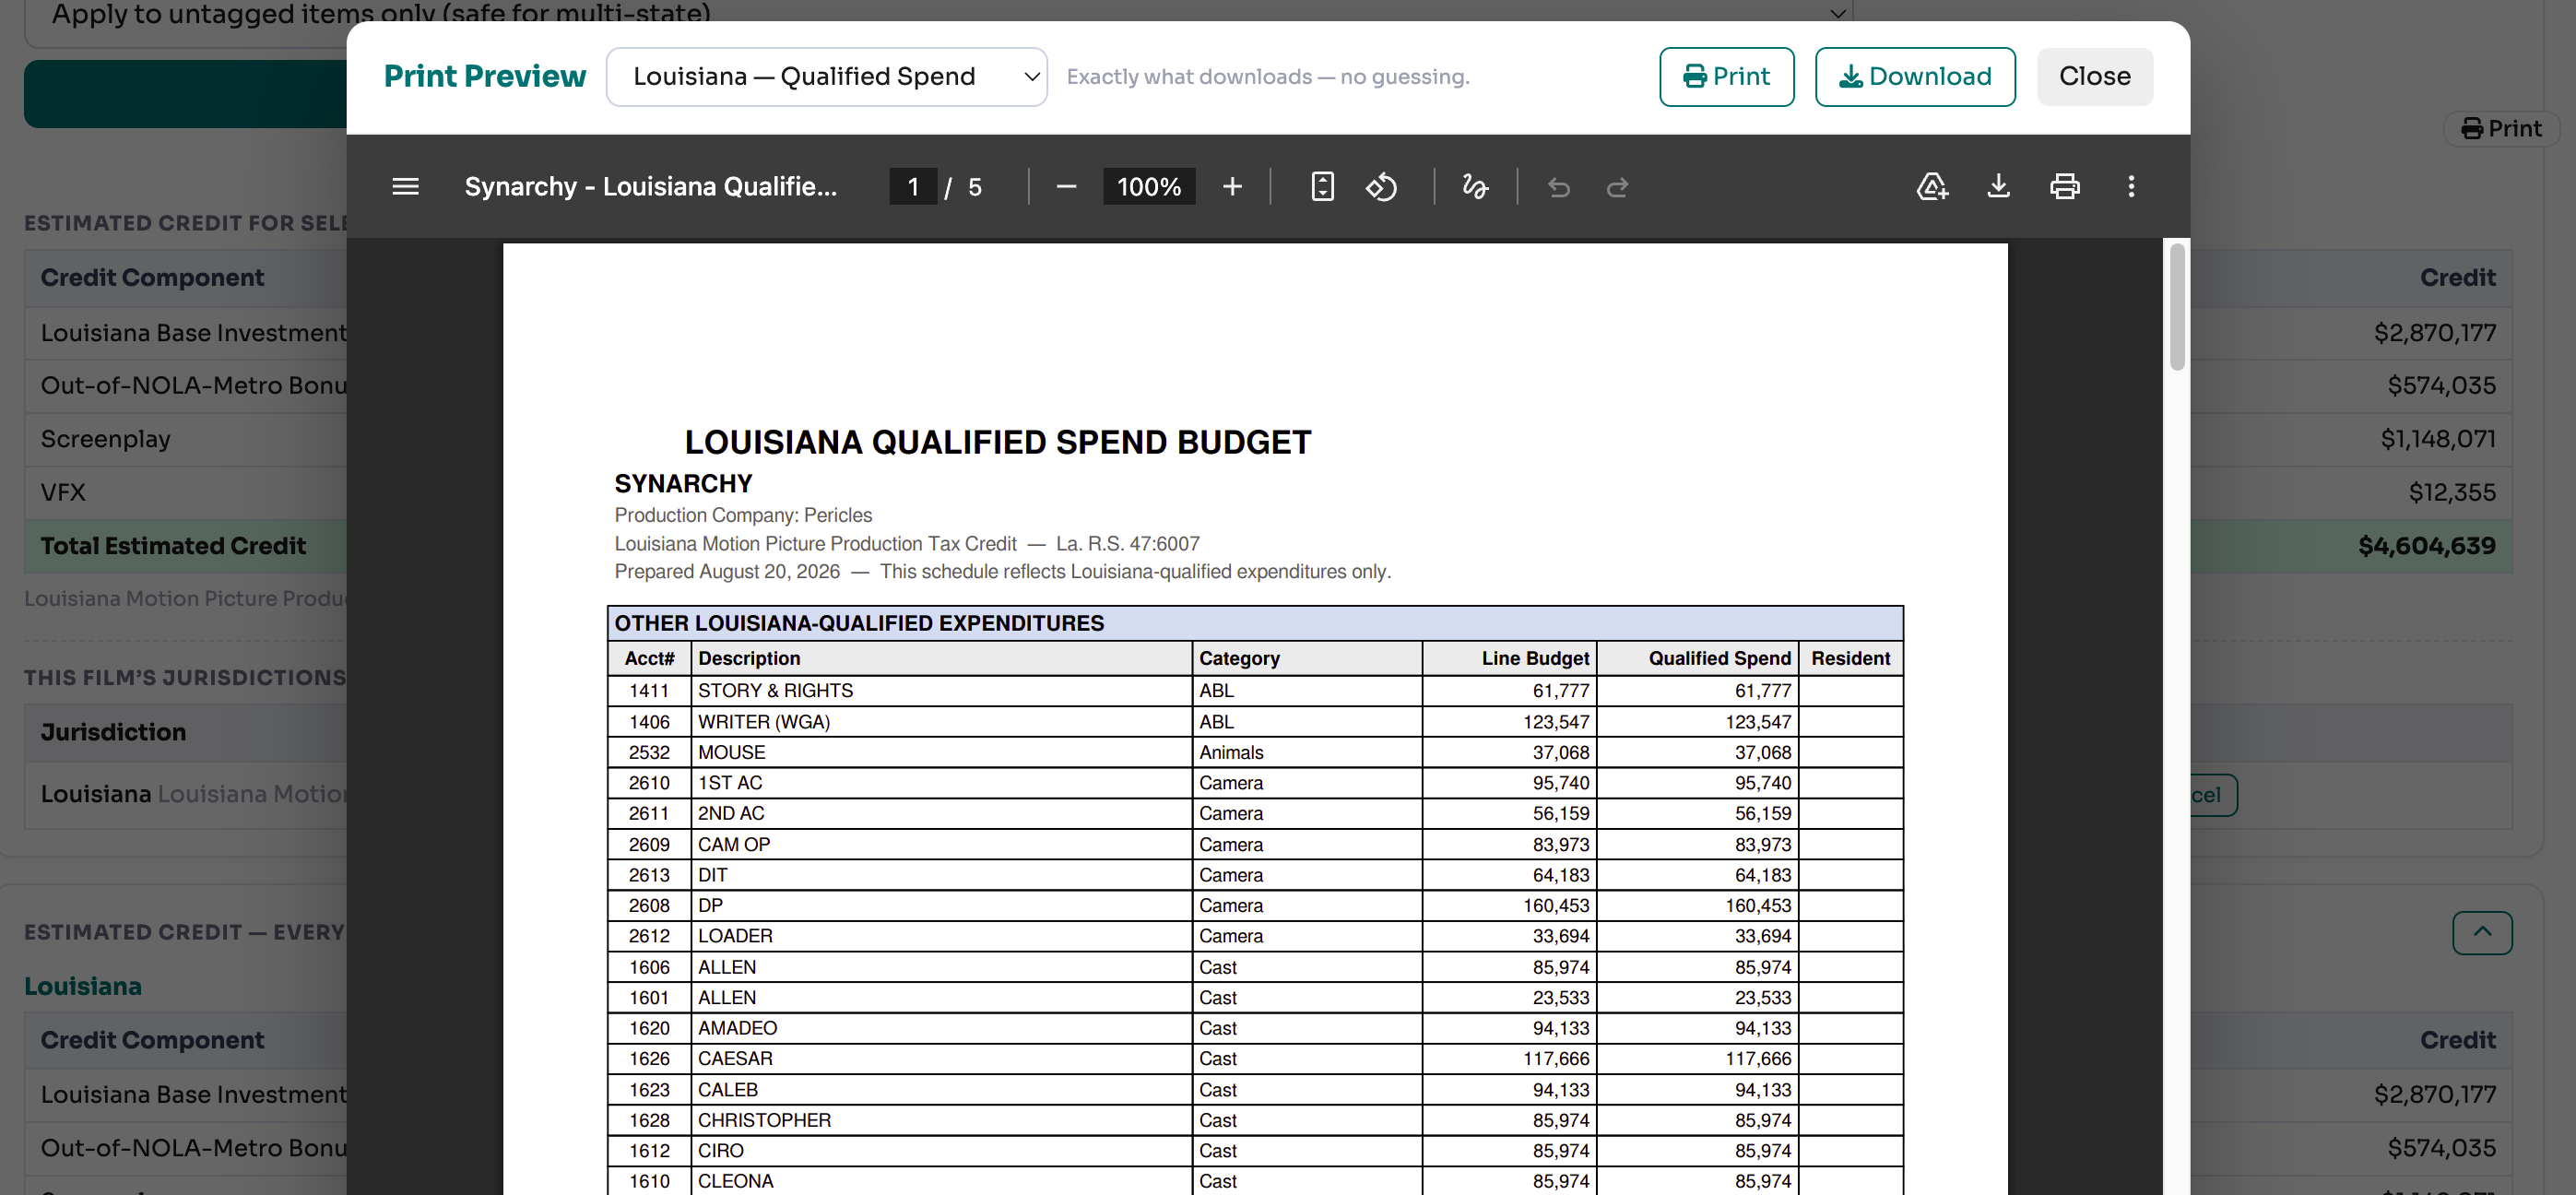This screenshot has width=2576, height=1195.
Task: Print from the PDF viewer toolbar
Action: pyautogui.click(x=2064, y=187)
